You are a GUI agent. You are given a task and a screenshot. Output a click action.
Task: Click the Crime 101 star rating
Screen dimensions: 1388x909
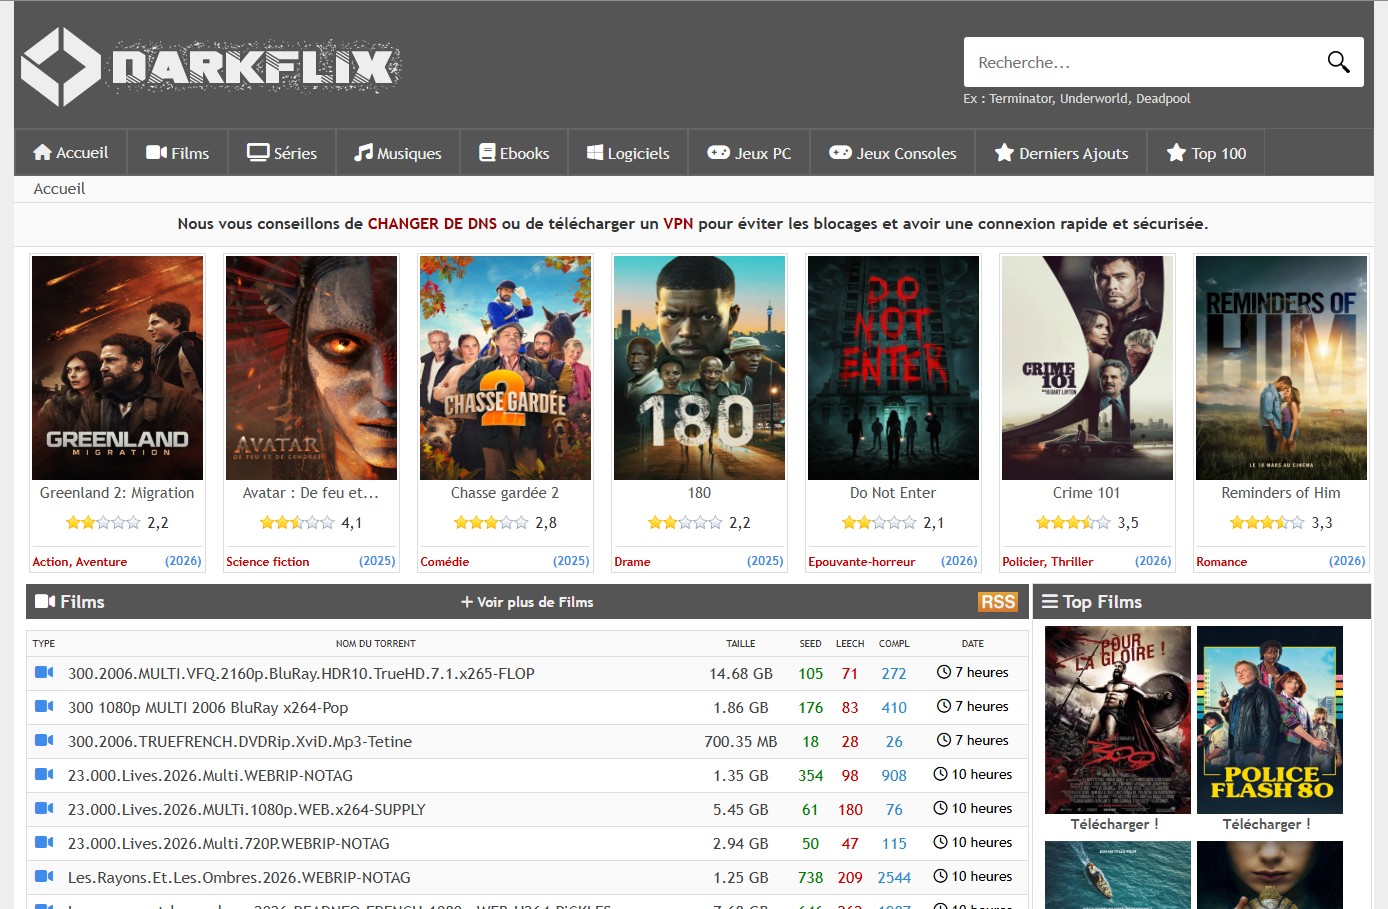[x=1073, y=522]
